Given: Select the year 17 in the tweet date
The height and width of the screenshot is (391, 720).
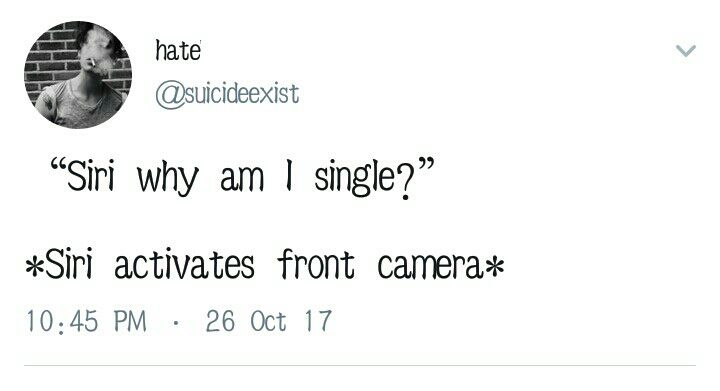Looking at the screenshot, I should (x=318, y=321).
